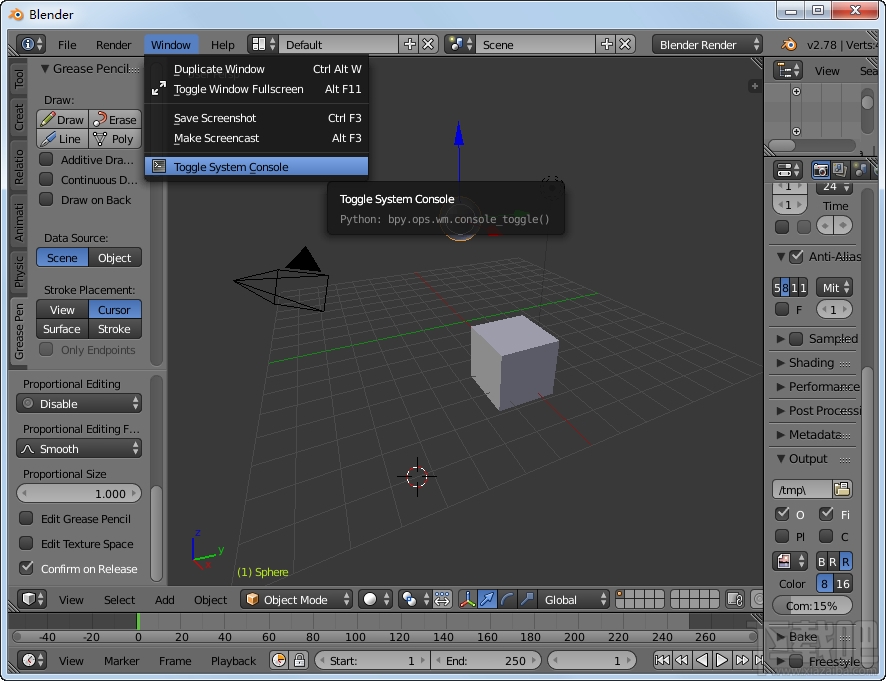
Task: Click the Com:15% compression slider
Action: pyautogui.click(x=812, y=605)
